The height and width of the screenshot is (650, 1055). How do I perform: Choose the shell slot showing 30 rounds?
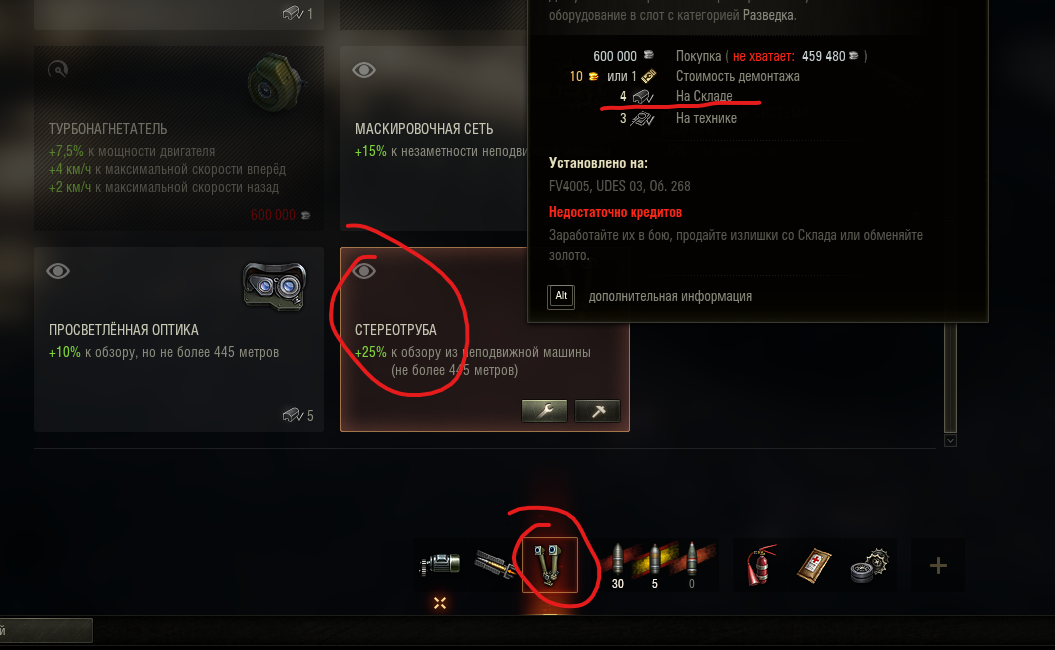coord(618,565)
